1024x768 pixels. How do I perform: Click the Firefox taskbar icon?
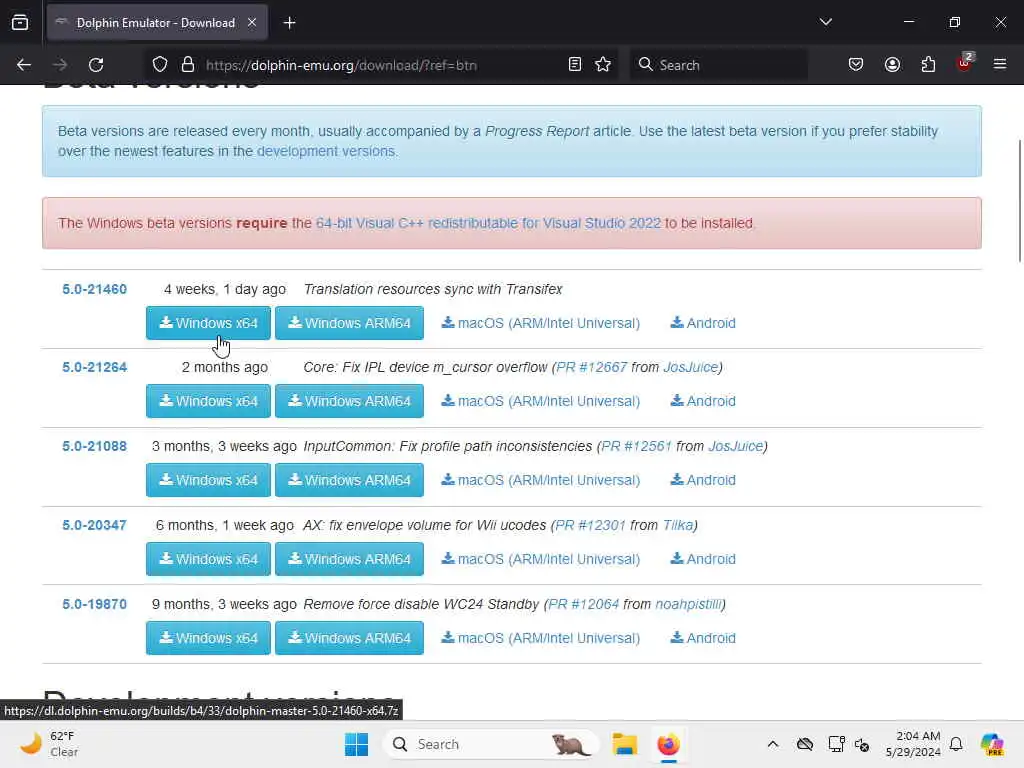click(x=668, y=744)
